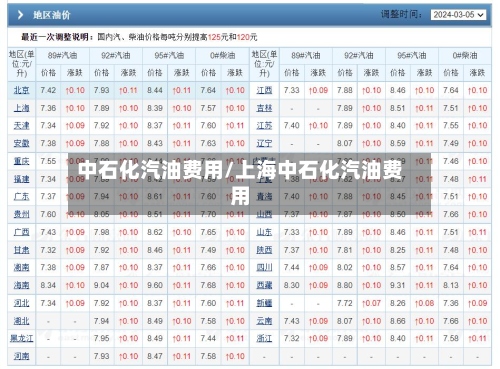500x369 pixels.
Task: Open the 北京 region link
Action: 22,90
